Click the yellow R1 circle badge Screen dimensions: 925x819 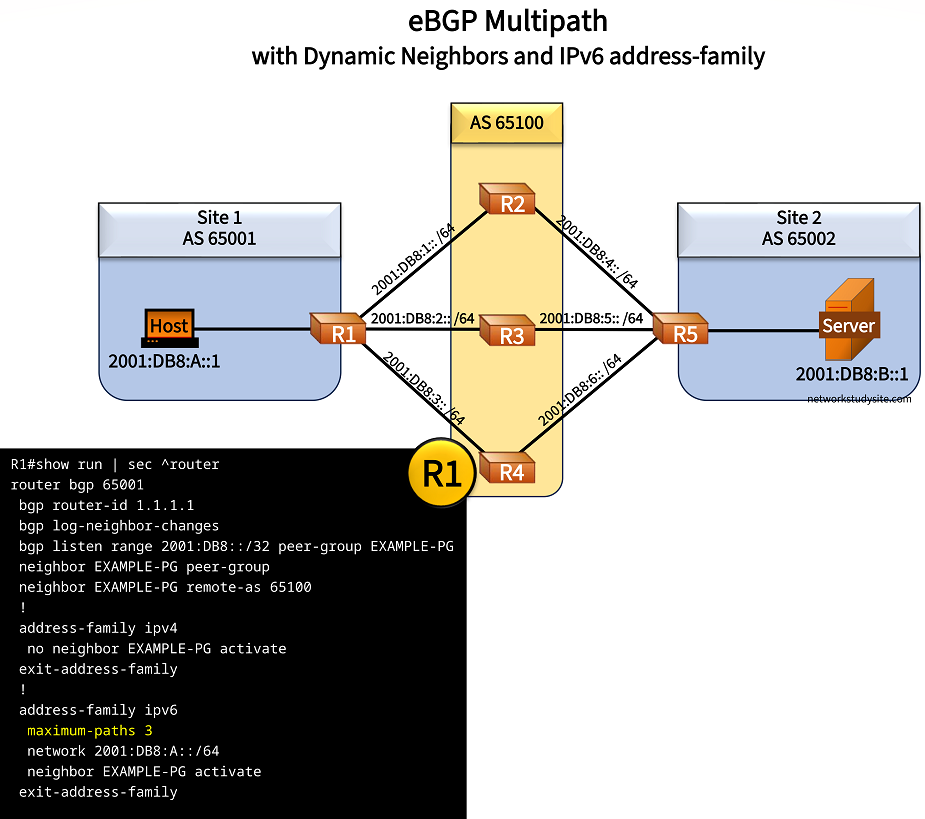(x=442, y=473)
